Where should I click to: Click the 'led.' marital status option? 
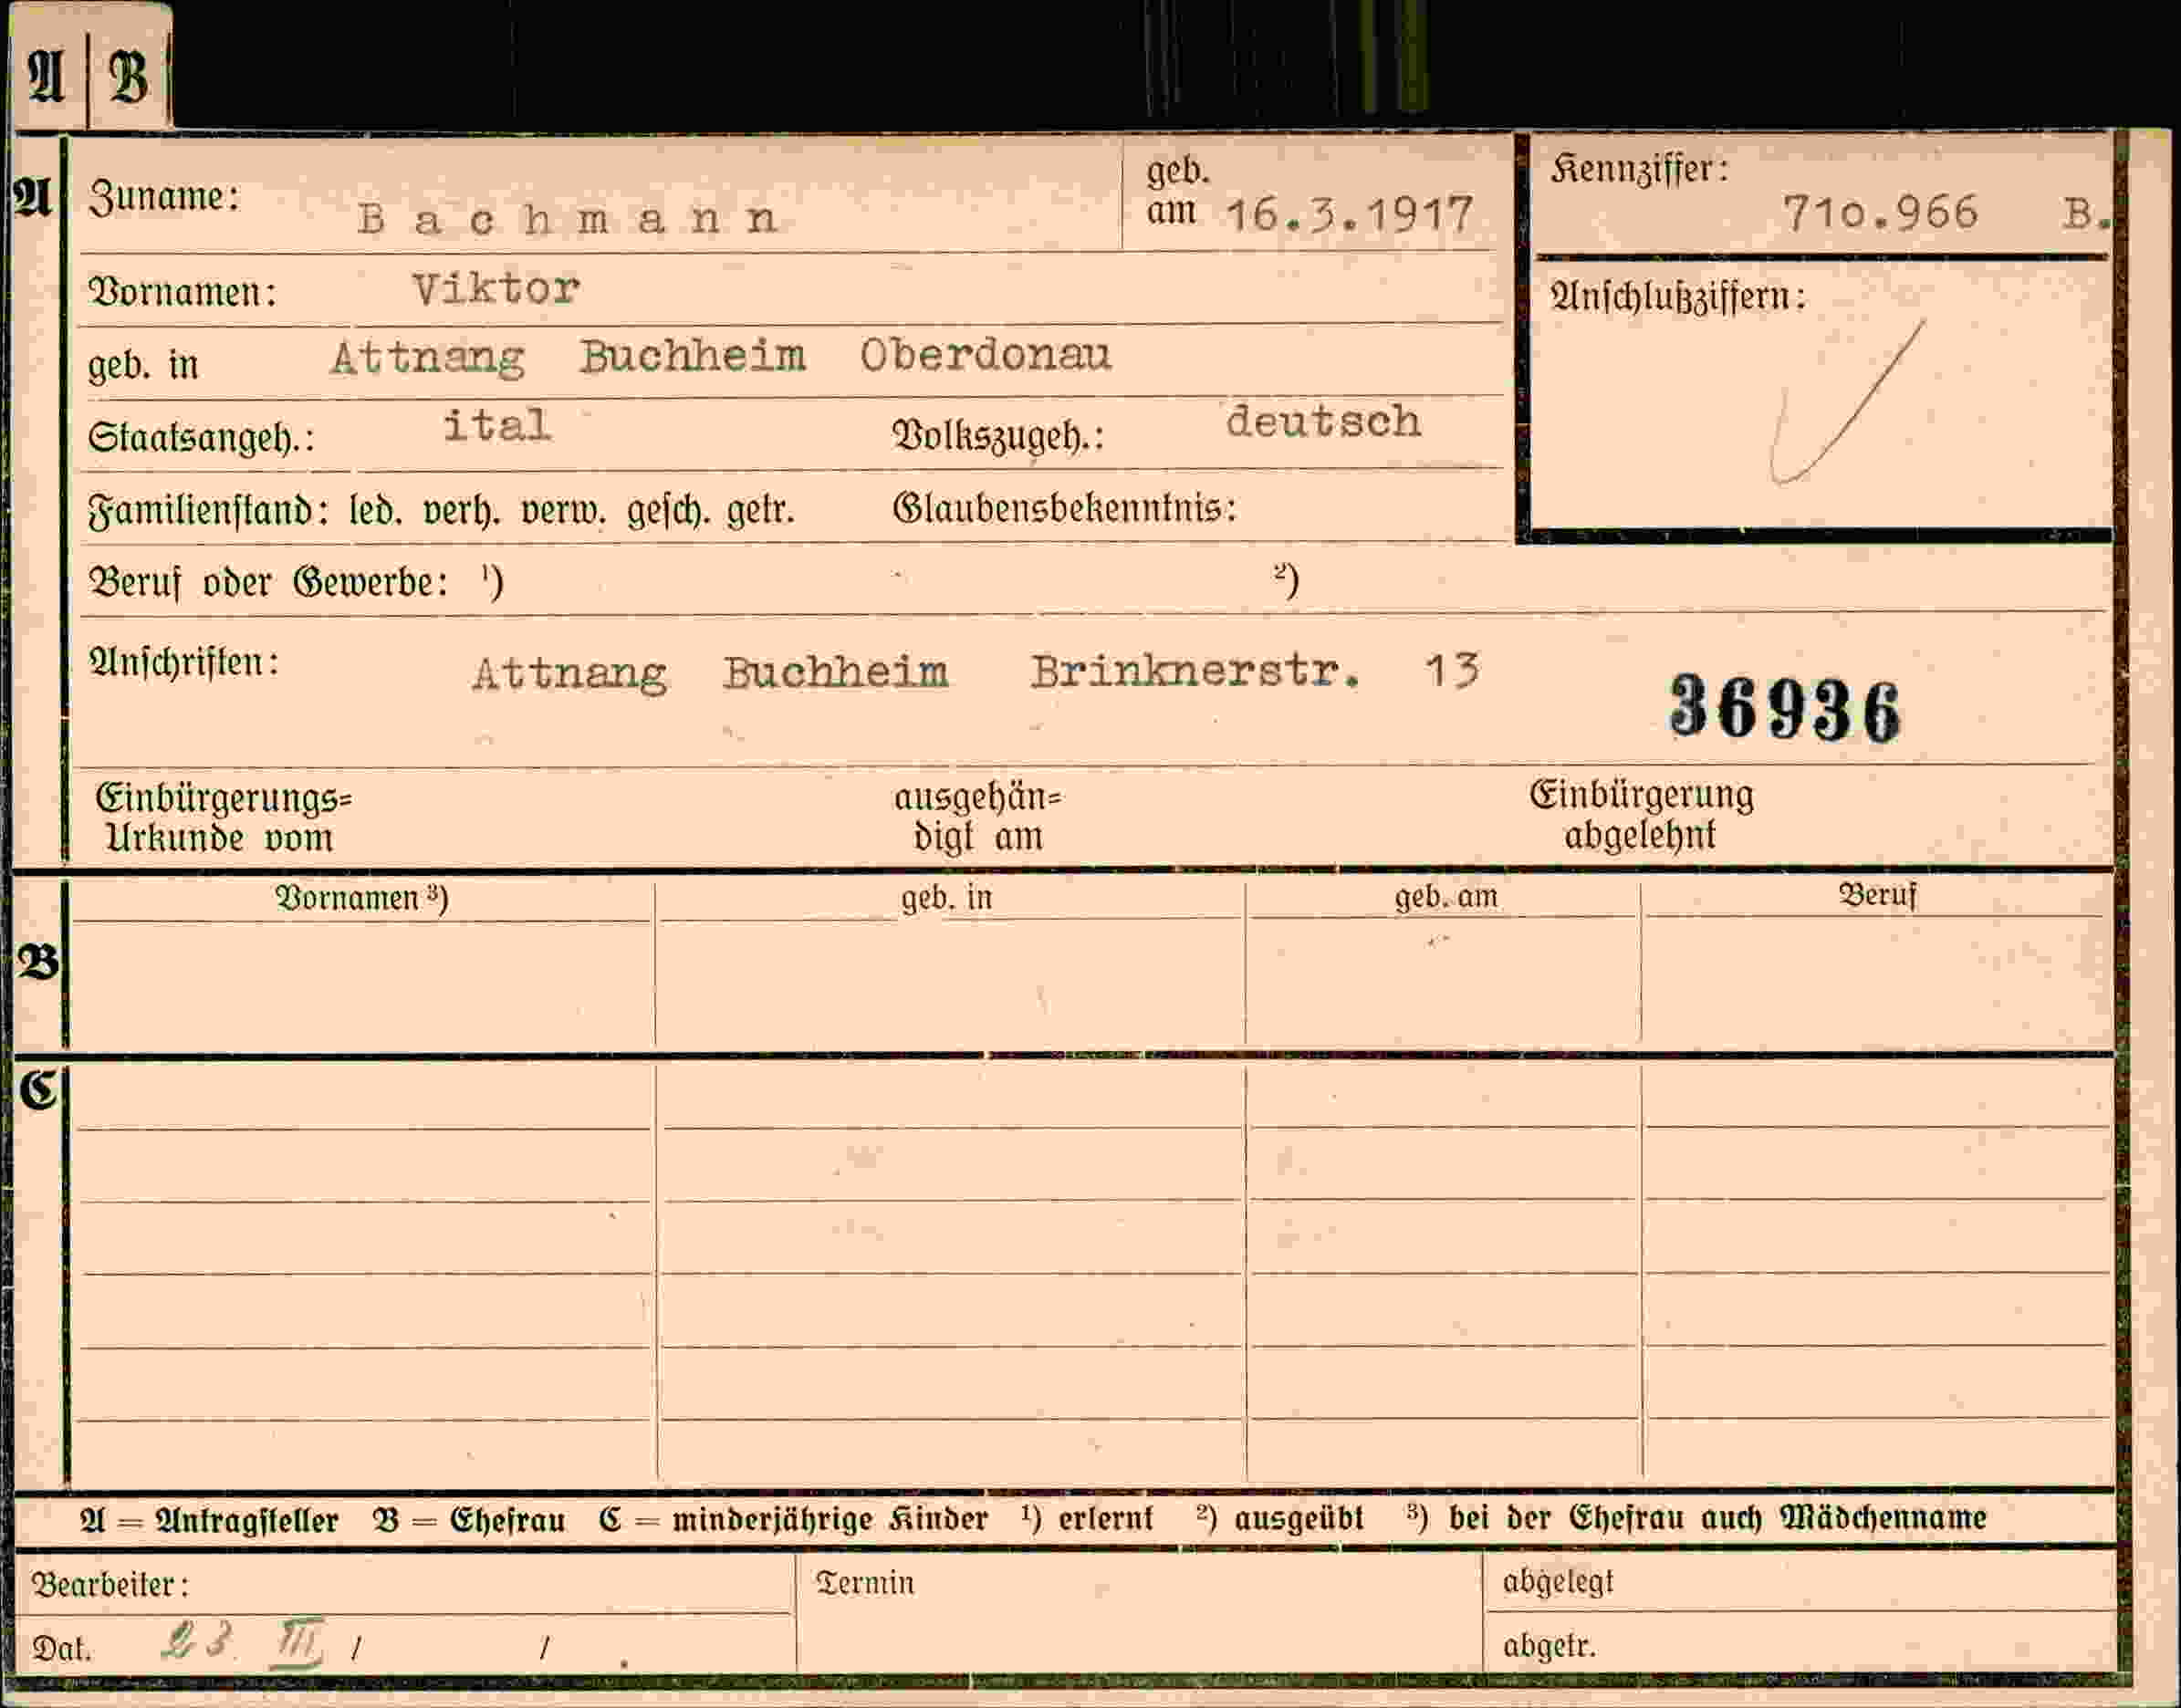point(375,512)
